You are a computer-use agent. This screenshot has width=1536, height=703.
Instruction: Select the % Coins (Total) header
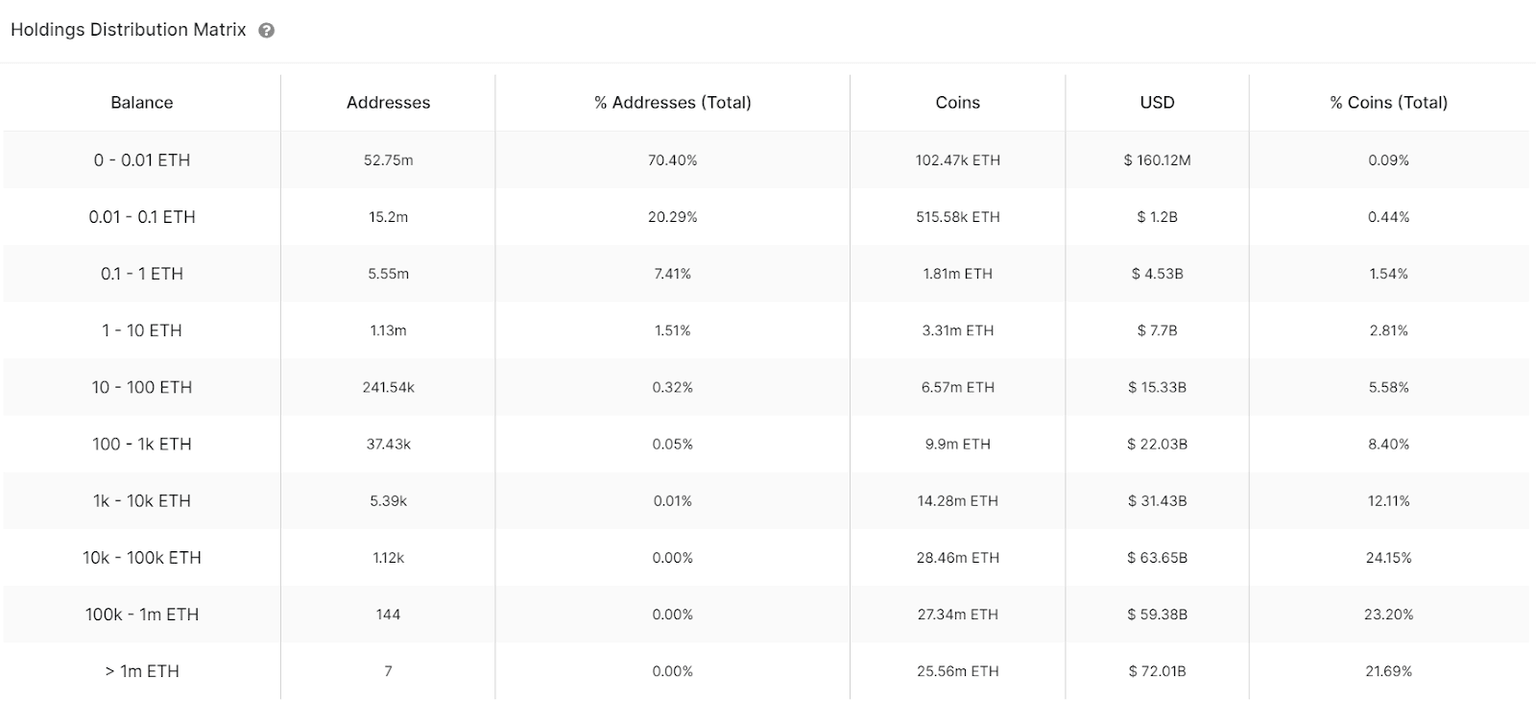(x=1388, y=102)
